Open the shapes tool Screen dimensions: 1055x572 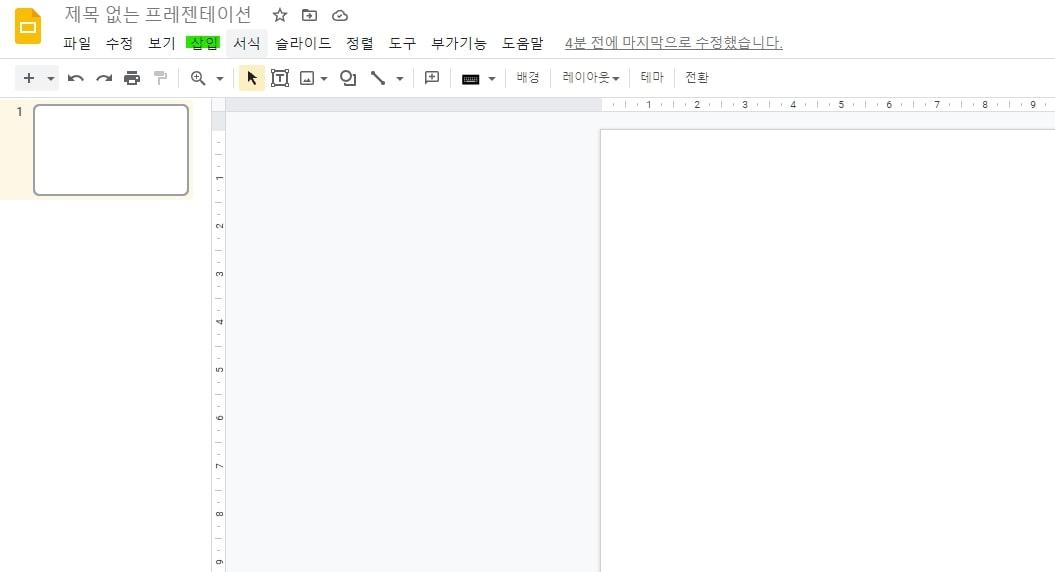(348, 78)
